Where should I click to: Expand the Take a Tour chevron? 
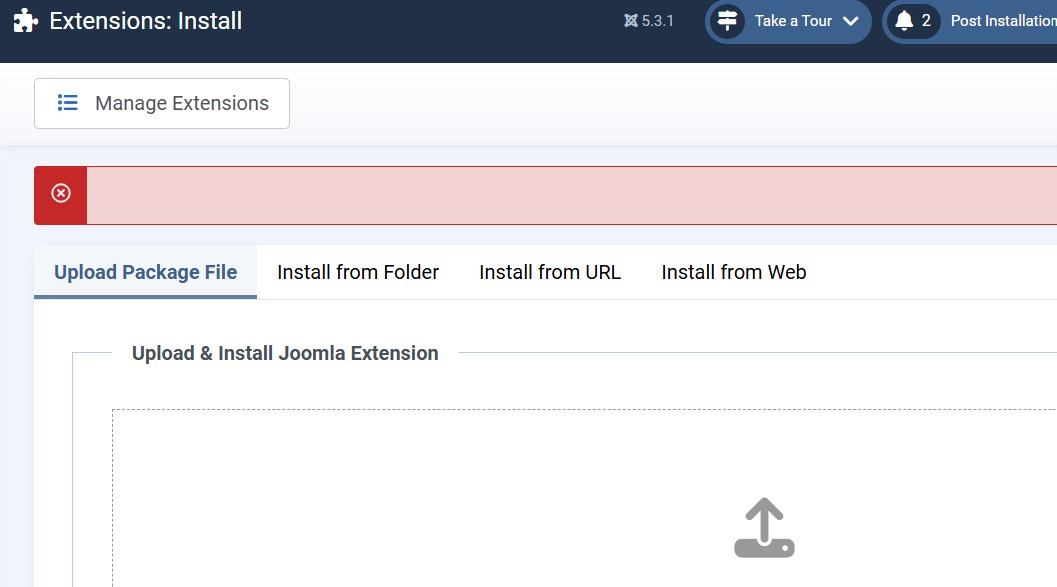pyautogui.click(x=851, y=21)
